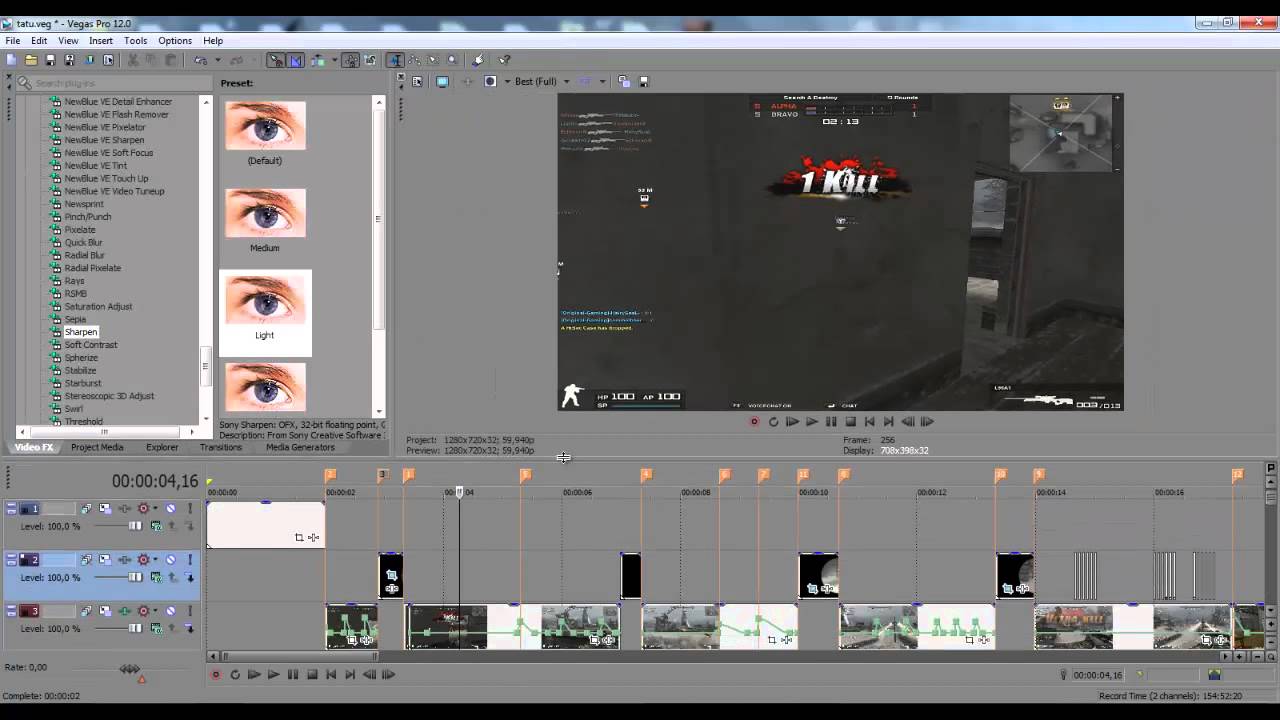Stop playback in the preview window
1280x720 pixels.
pyautogui.click(x=850, y=422)
